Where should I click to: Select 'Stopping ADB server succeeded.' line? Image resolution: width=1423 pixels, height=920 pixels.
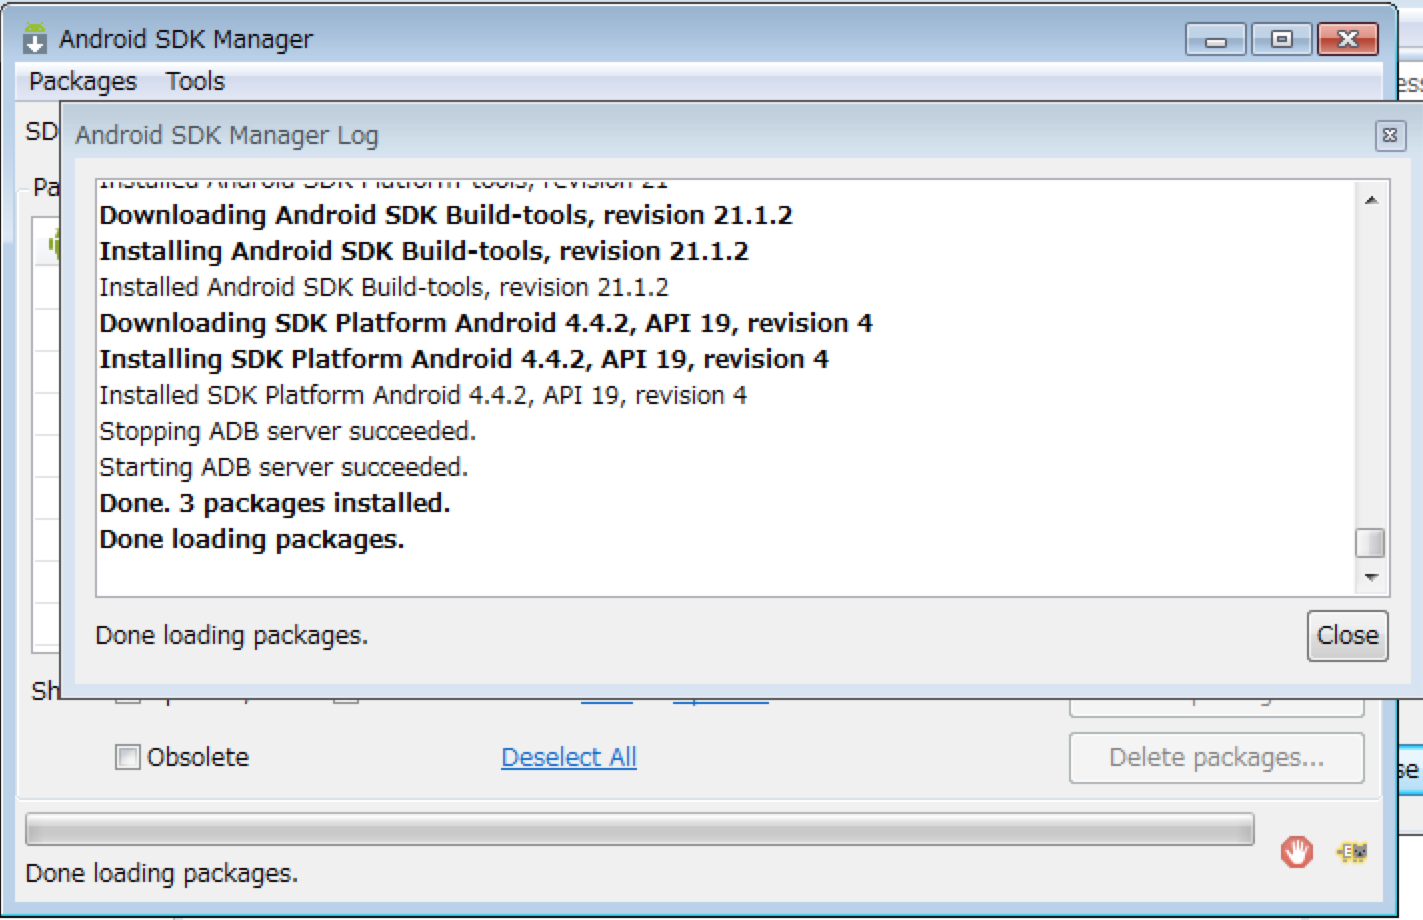pyautogui.click(x=288, y=431)
